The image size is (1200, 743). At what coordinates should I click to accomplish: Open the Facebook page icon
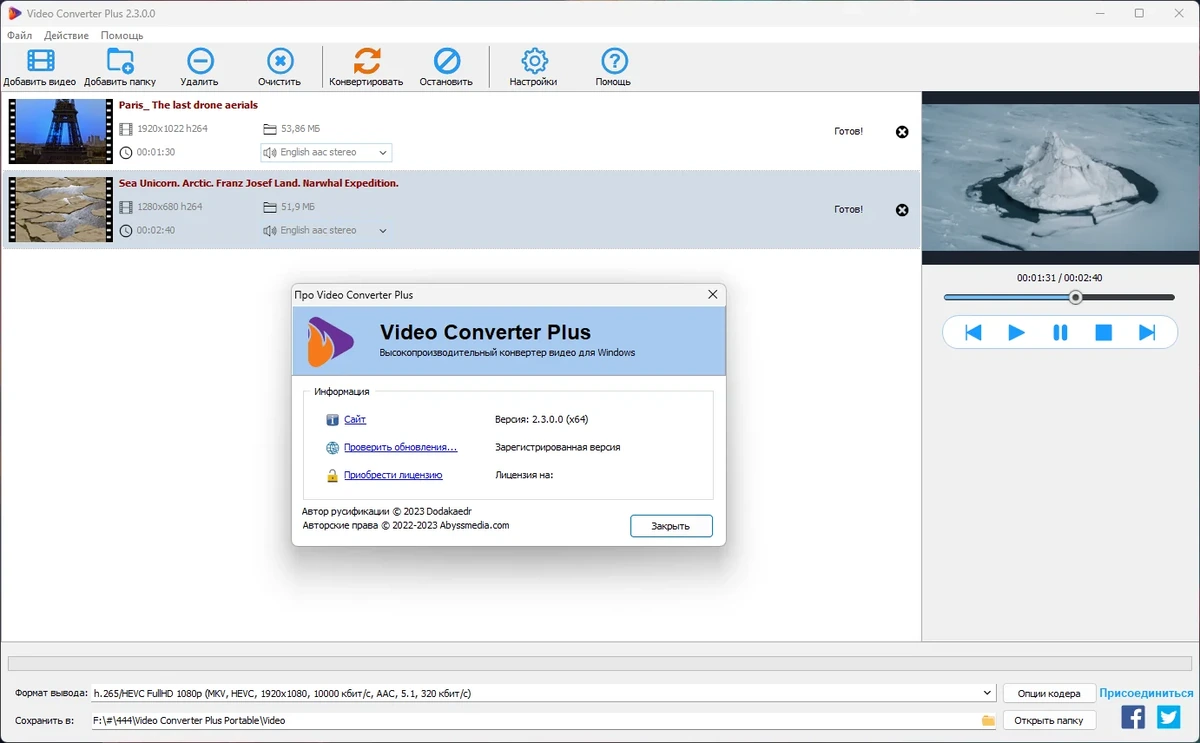pos(1133,717)
